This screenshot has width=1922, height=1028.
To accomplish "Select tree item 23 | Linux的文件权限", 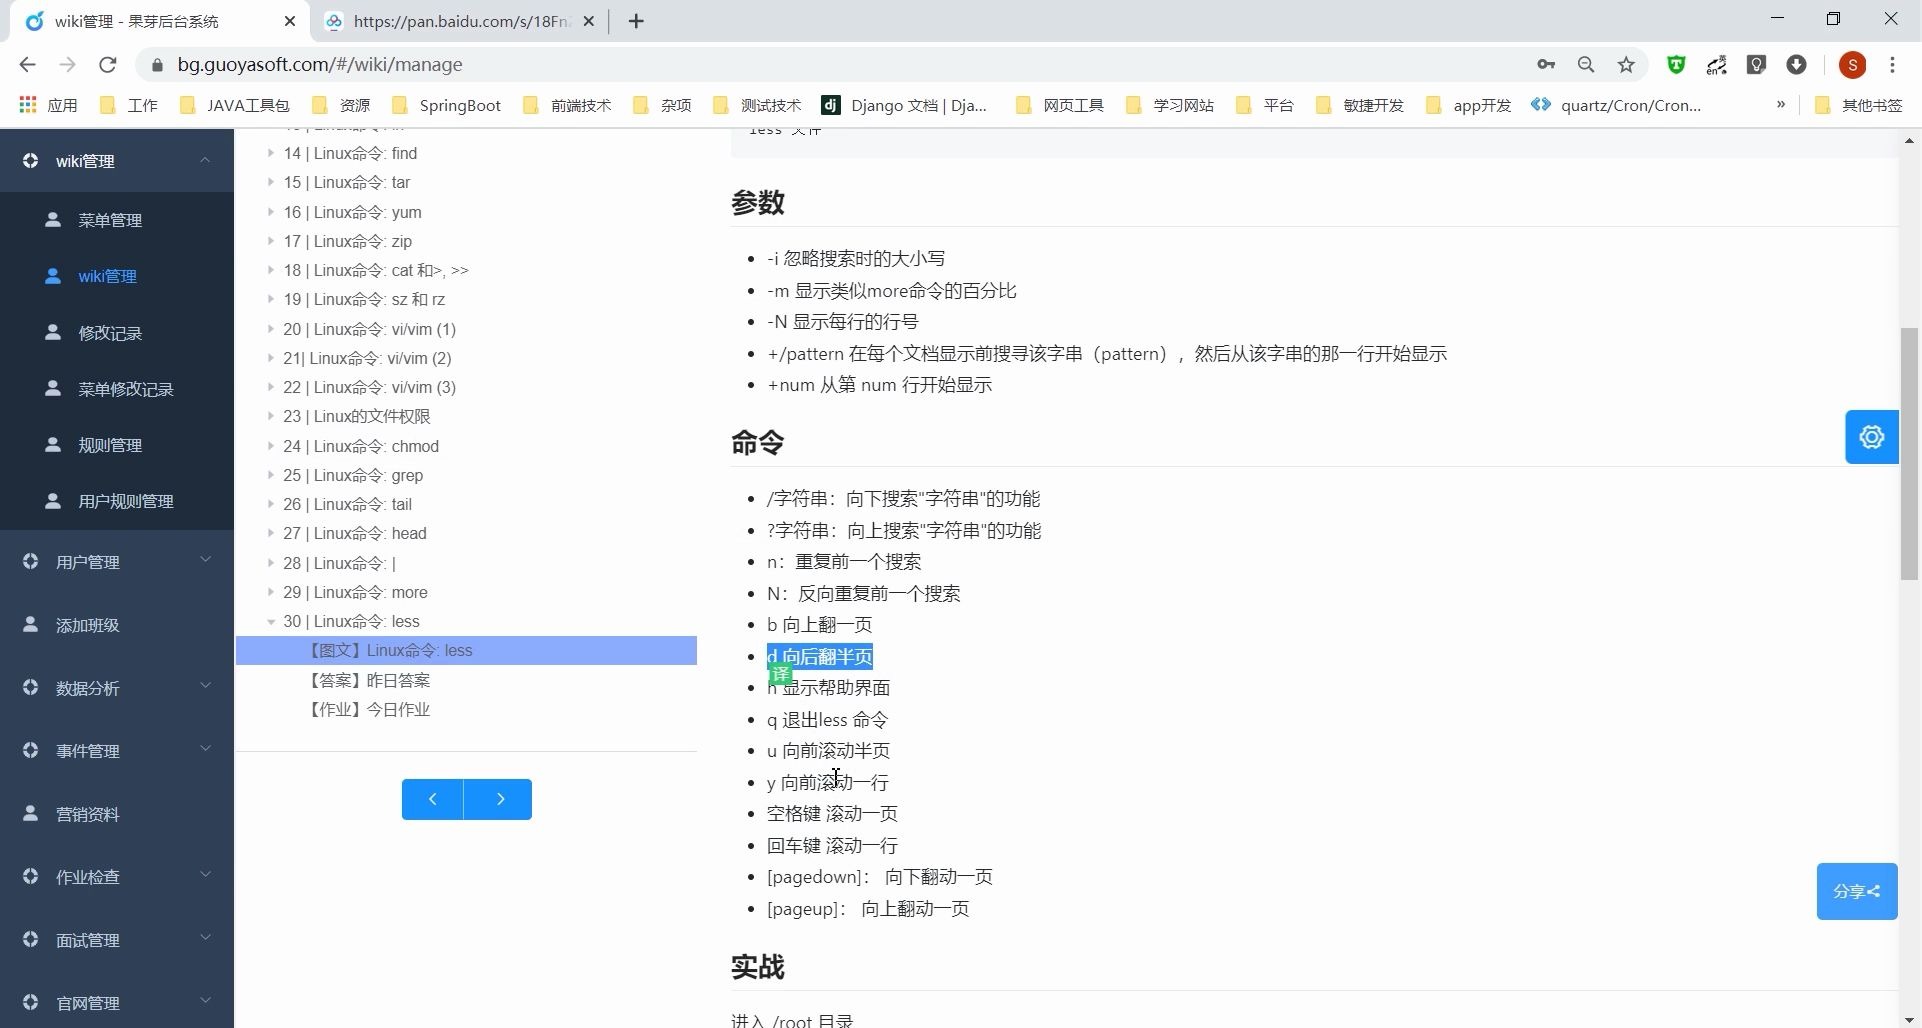I will [x=357, y=416].
